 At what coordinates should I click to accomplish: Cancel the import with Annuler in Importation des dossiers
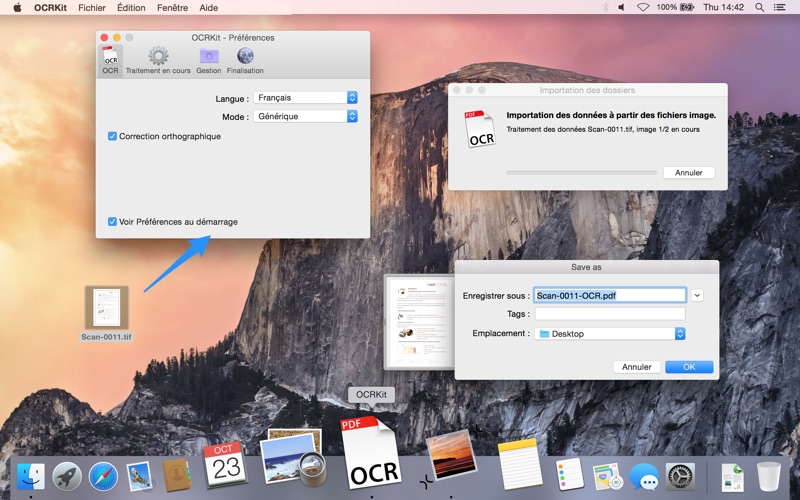click(x=689, y=172)
